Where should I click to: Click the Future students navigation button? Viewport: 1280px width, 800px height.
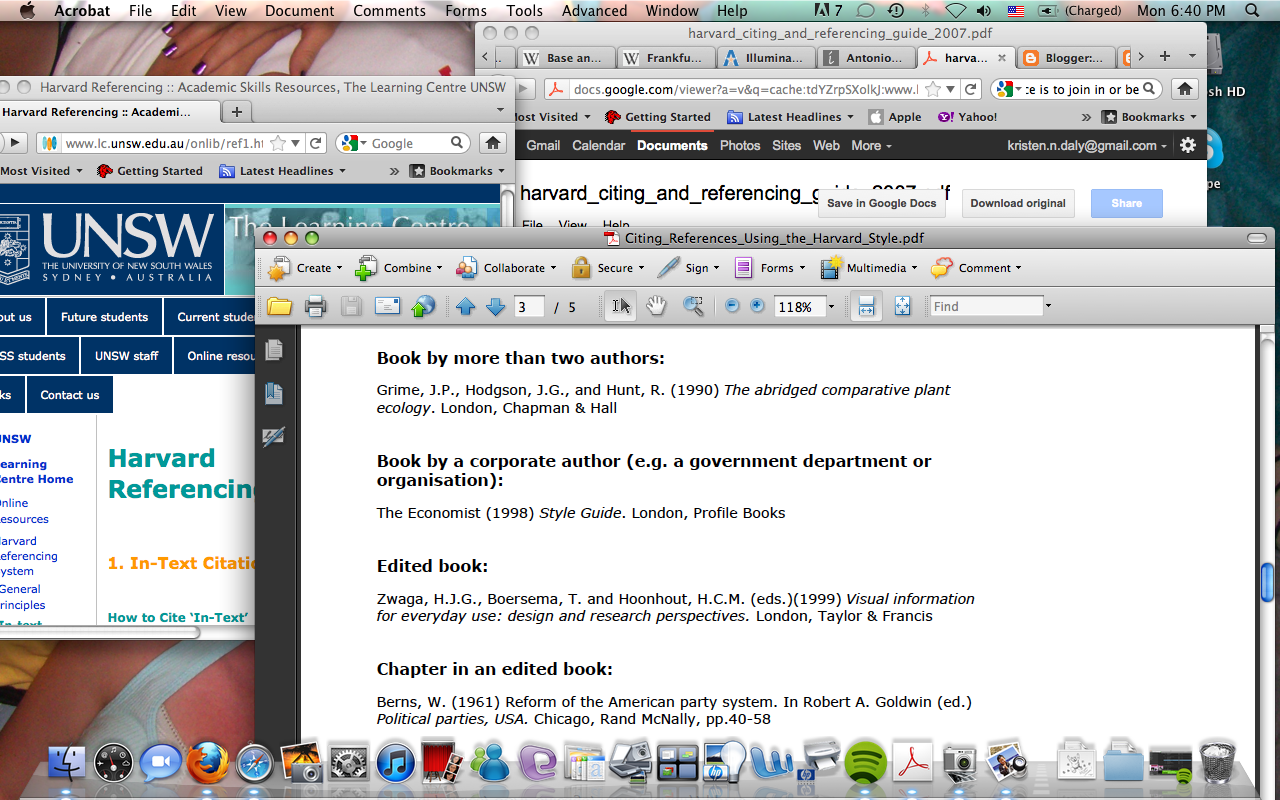[x=104, y=317]
